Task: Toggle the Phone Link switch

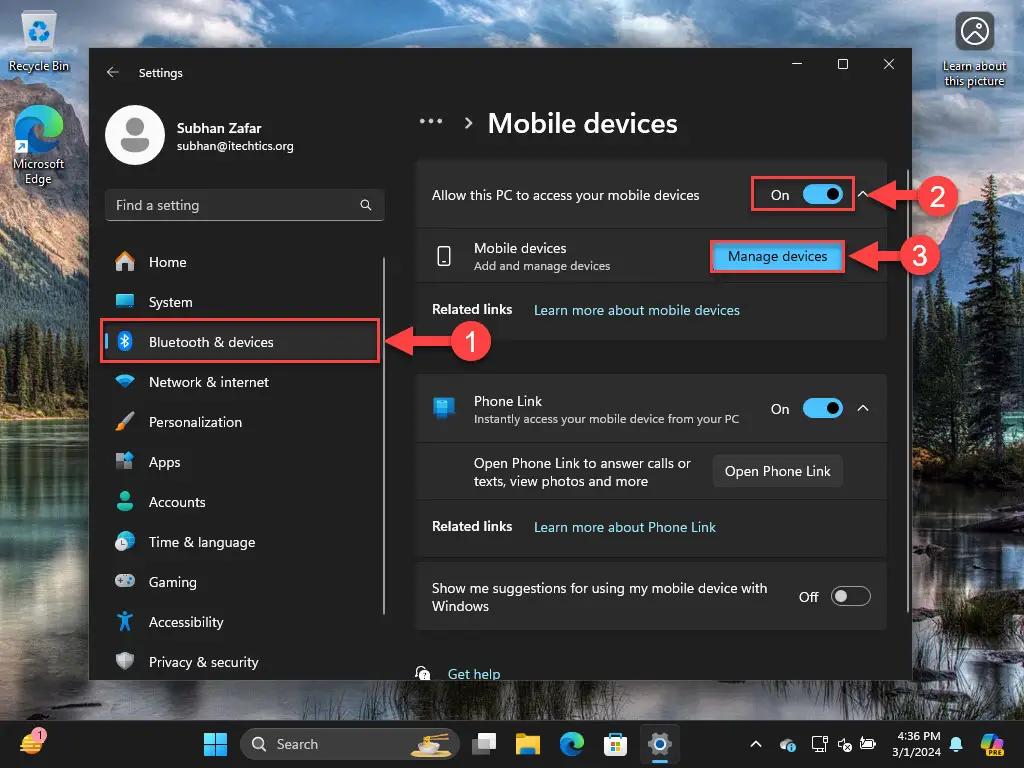Action: [x=822, y=408]
